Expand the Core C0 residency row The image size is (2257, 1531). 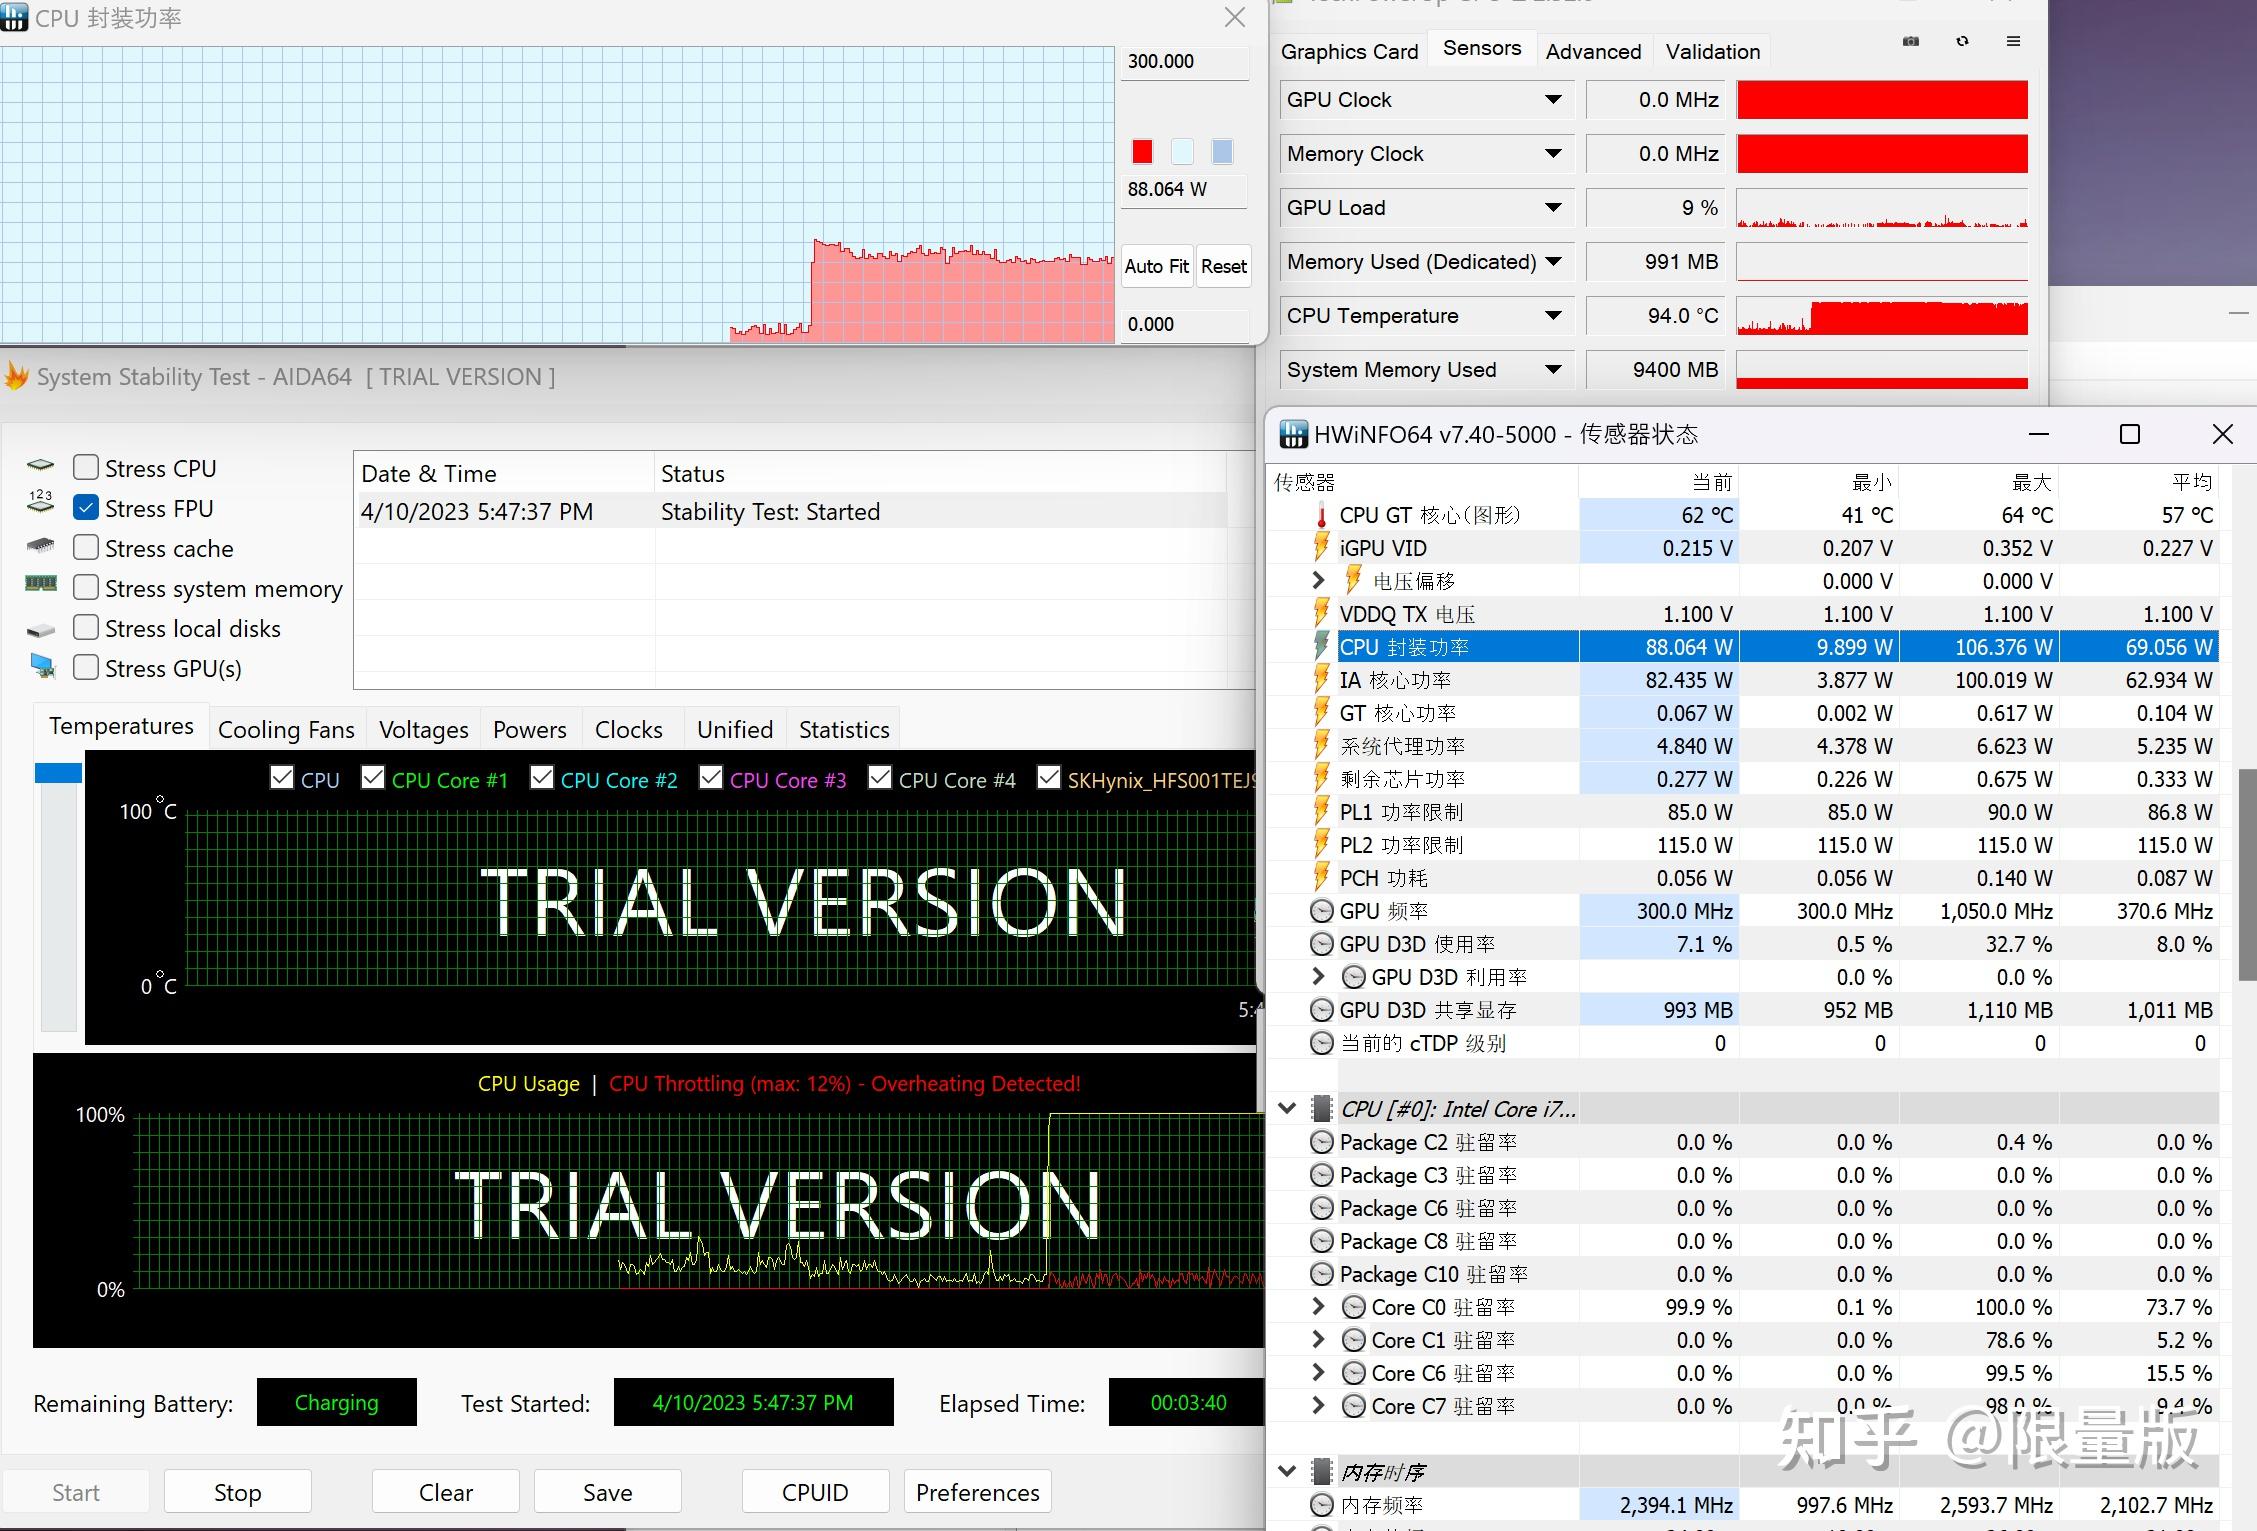pyautogui.click(x=1318, y=1307)
